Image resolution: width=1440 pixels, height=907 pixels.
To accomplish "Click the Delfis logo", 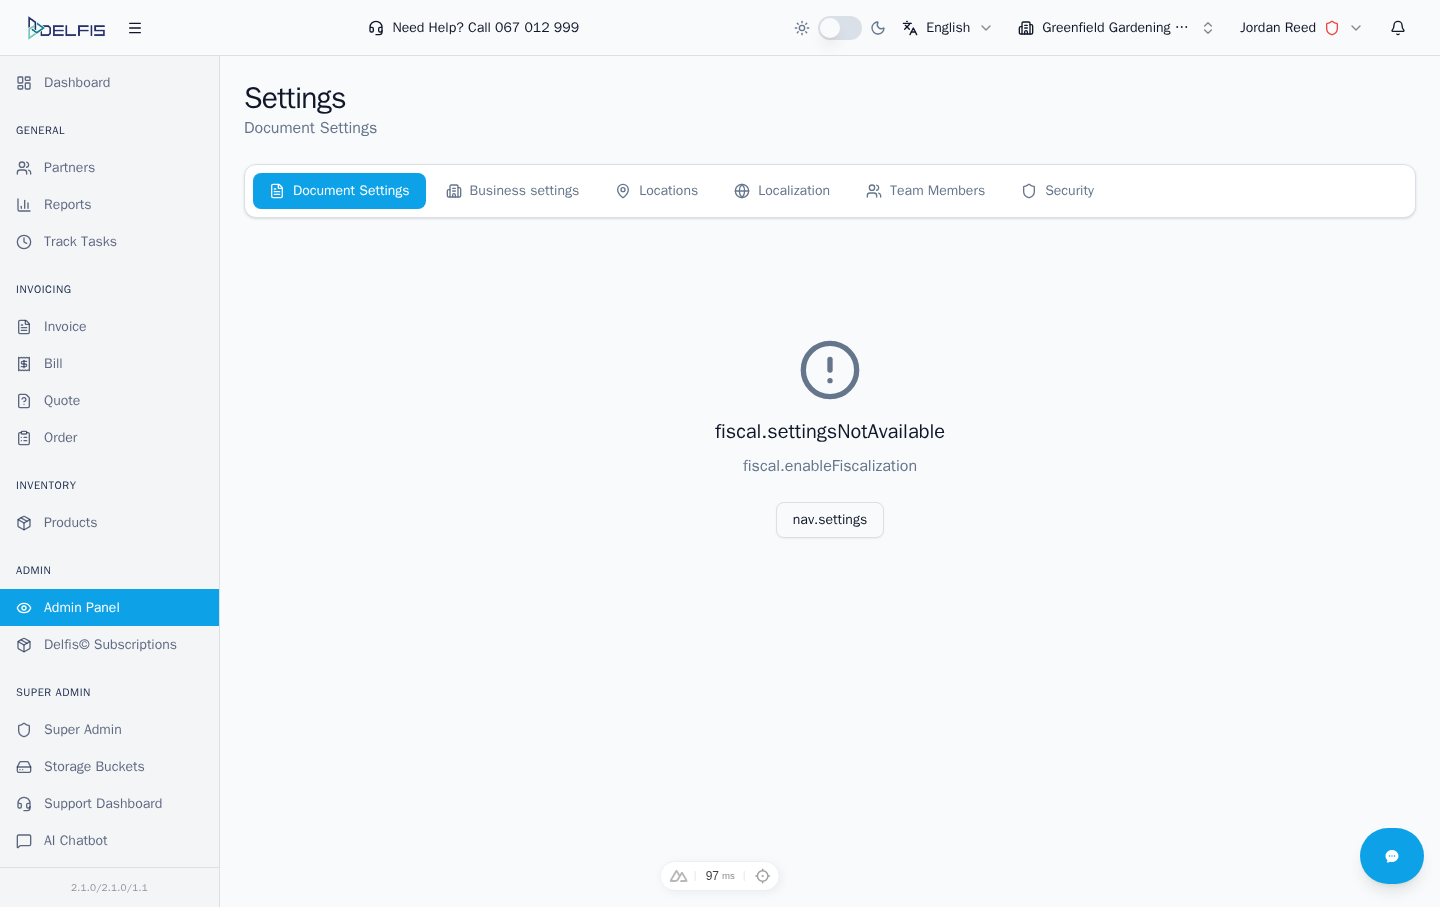I will click(x=66, y=28).
